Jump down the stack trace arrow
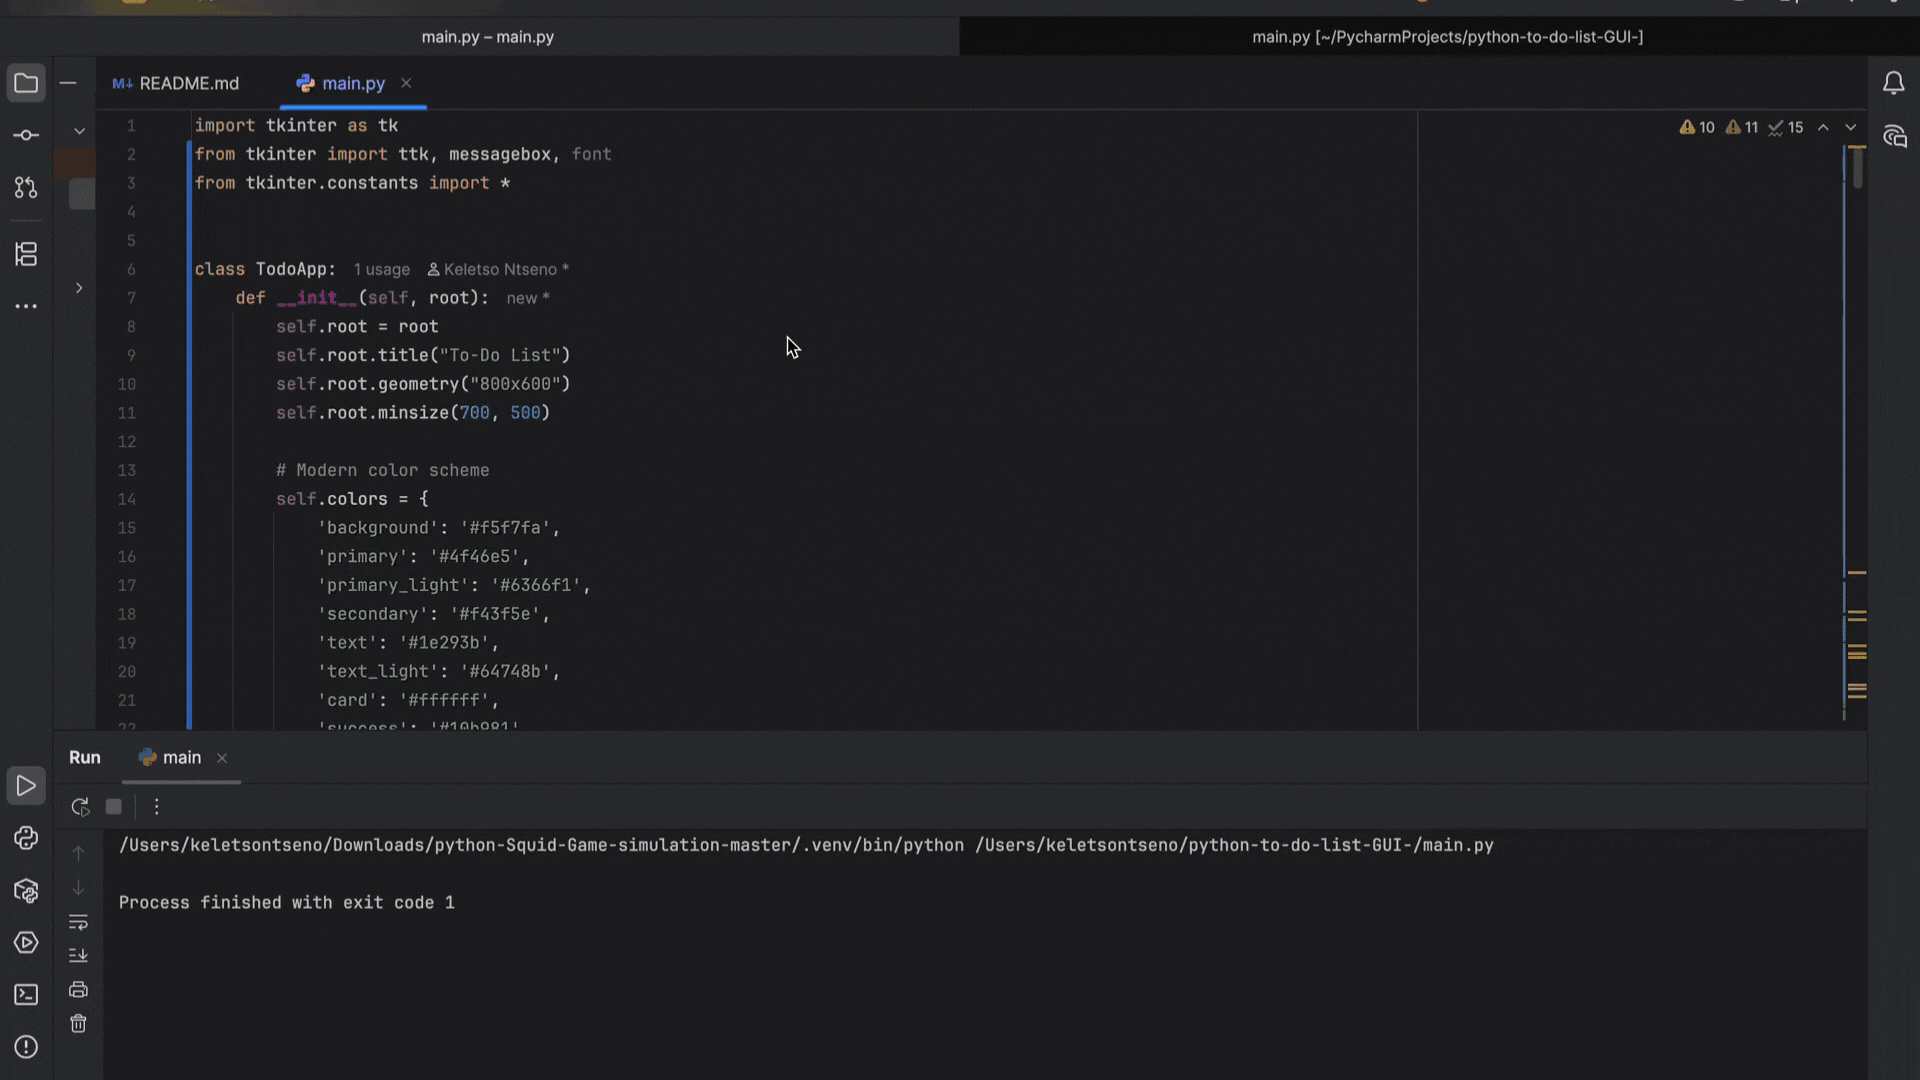The width and height of the screenshot is (1920, 1080). click(x=78, y=888)
